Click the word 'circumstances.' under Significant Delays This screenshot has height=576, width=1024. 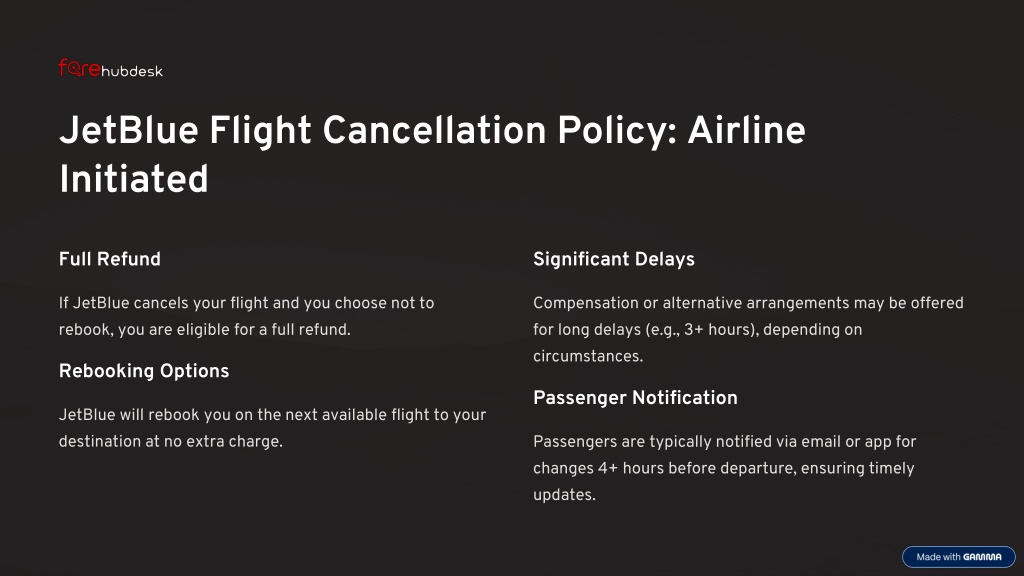click(x=588, y=357)
